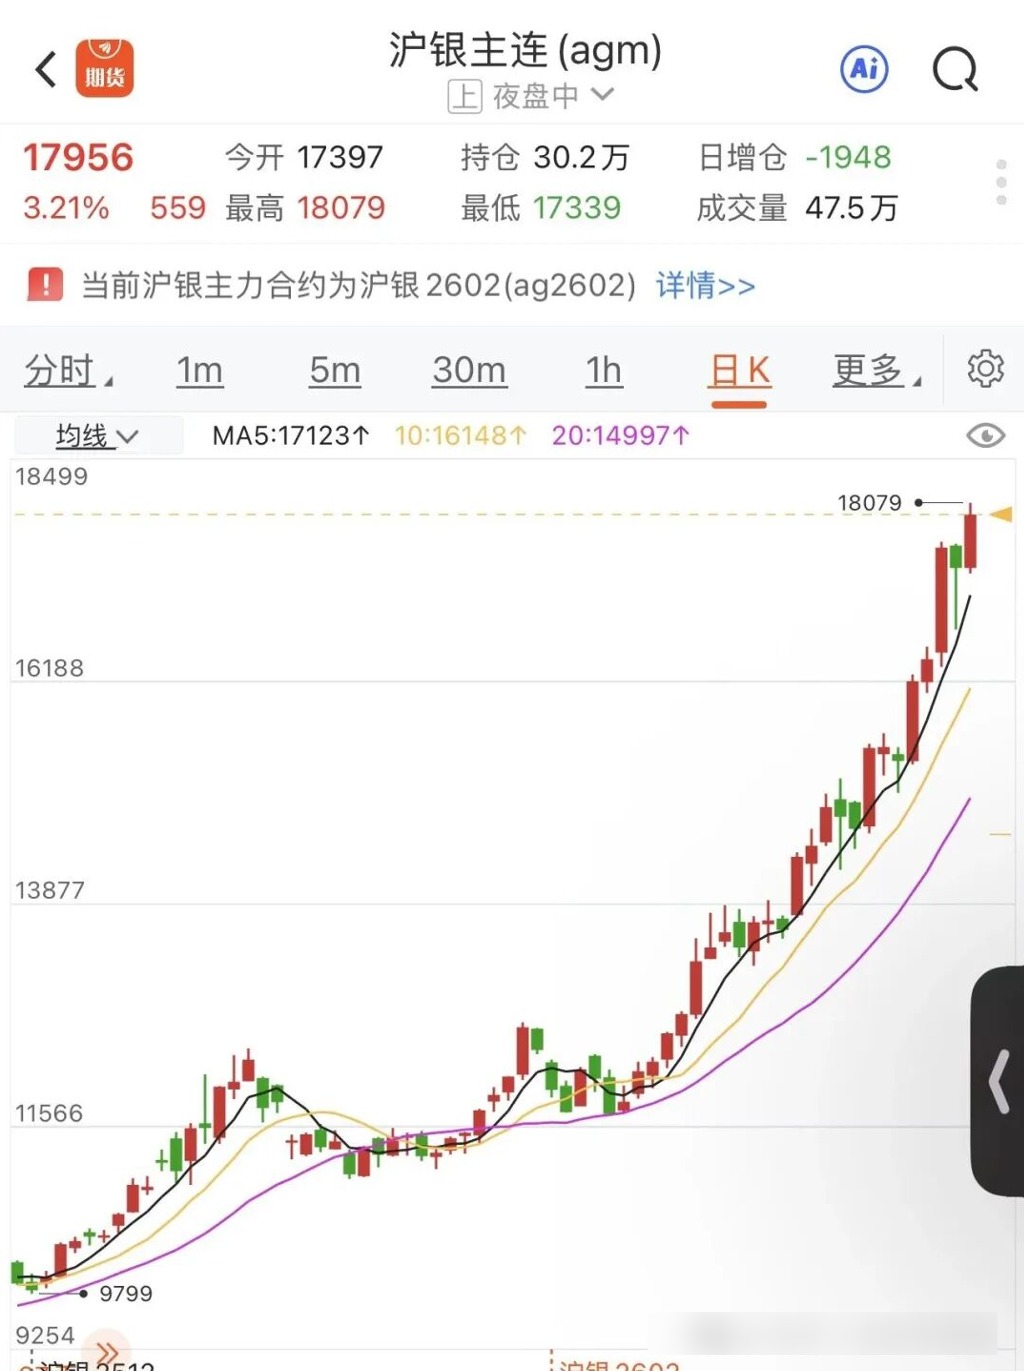Select the 1h timeframe tab
1024x1371 pixels.
pyautogui.click(x=603, y=371)
